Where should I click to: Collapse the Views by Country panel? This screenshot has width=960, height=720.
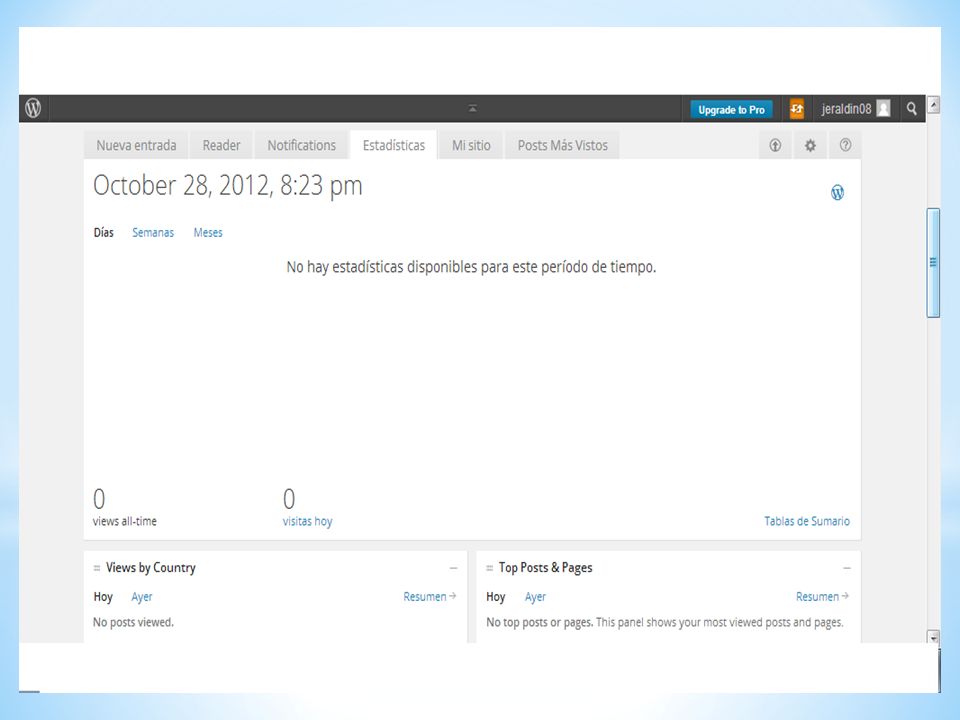453,568
